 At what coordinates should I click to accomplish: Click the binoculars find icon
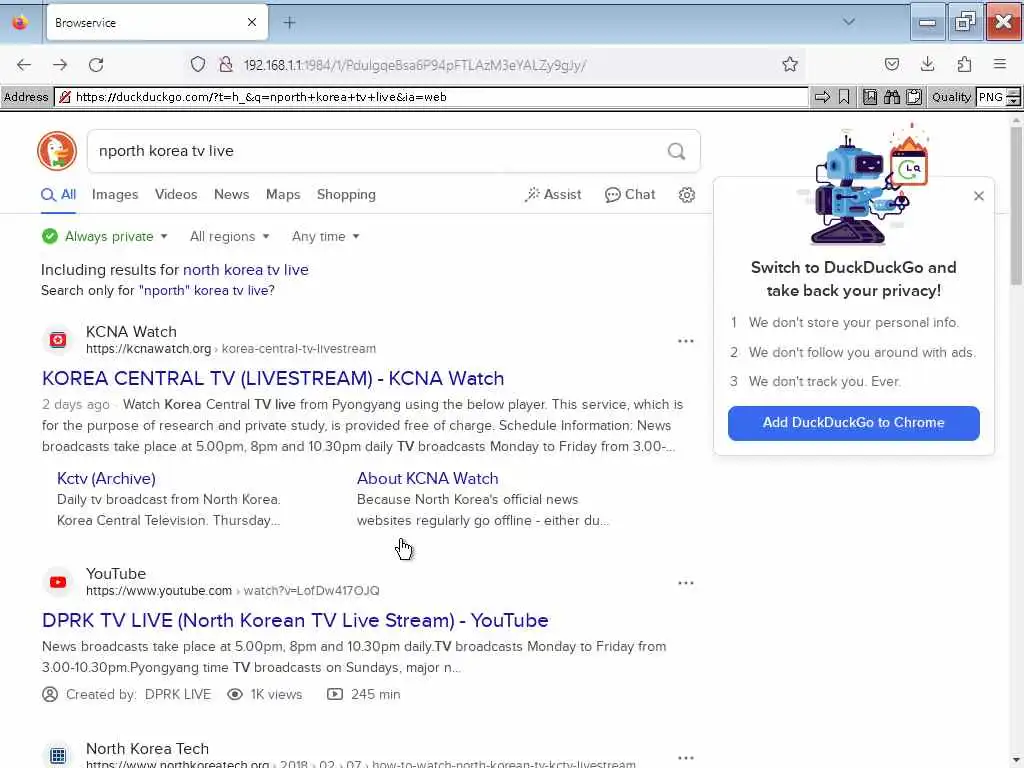click(x=891, y=97)
